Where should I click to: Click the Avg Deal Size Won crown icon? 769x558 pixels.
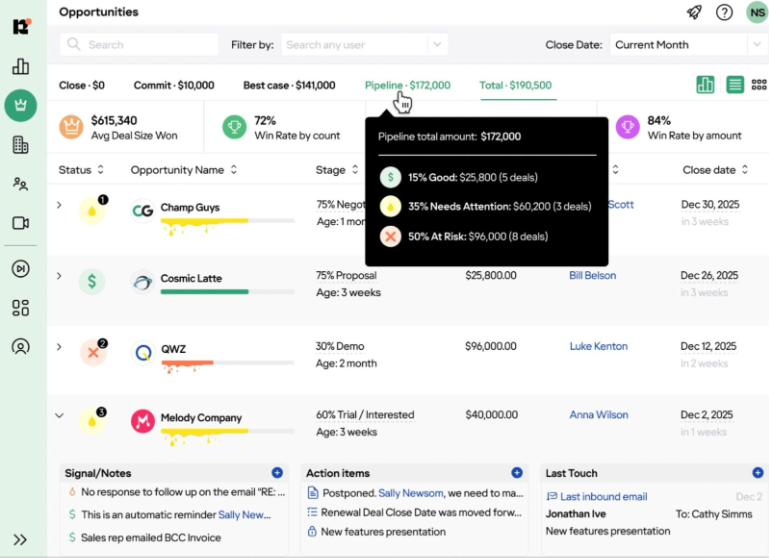point(72,127)
